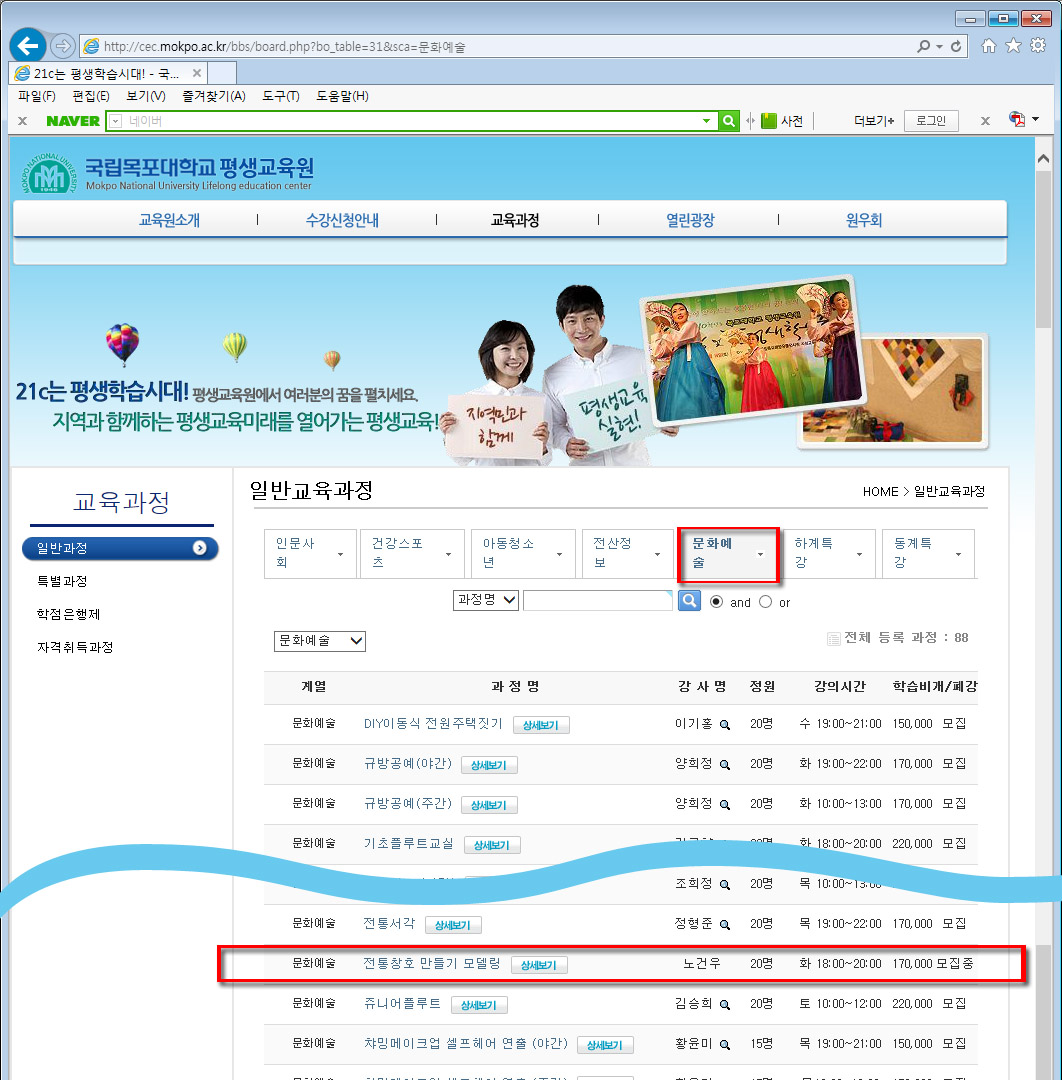Image resolution: width=1062 pixels, height=1080 pixels.
Task: Open the 즐겨찾기(A) menu
Action: click(x=214, y=96)
